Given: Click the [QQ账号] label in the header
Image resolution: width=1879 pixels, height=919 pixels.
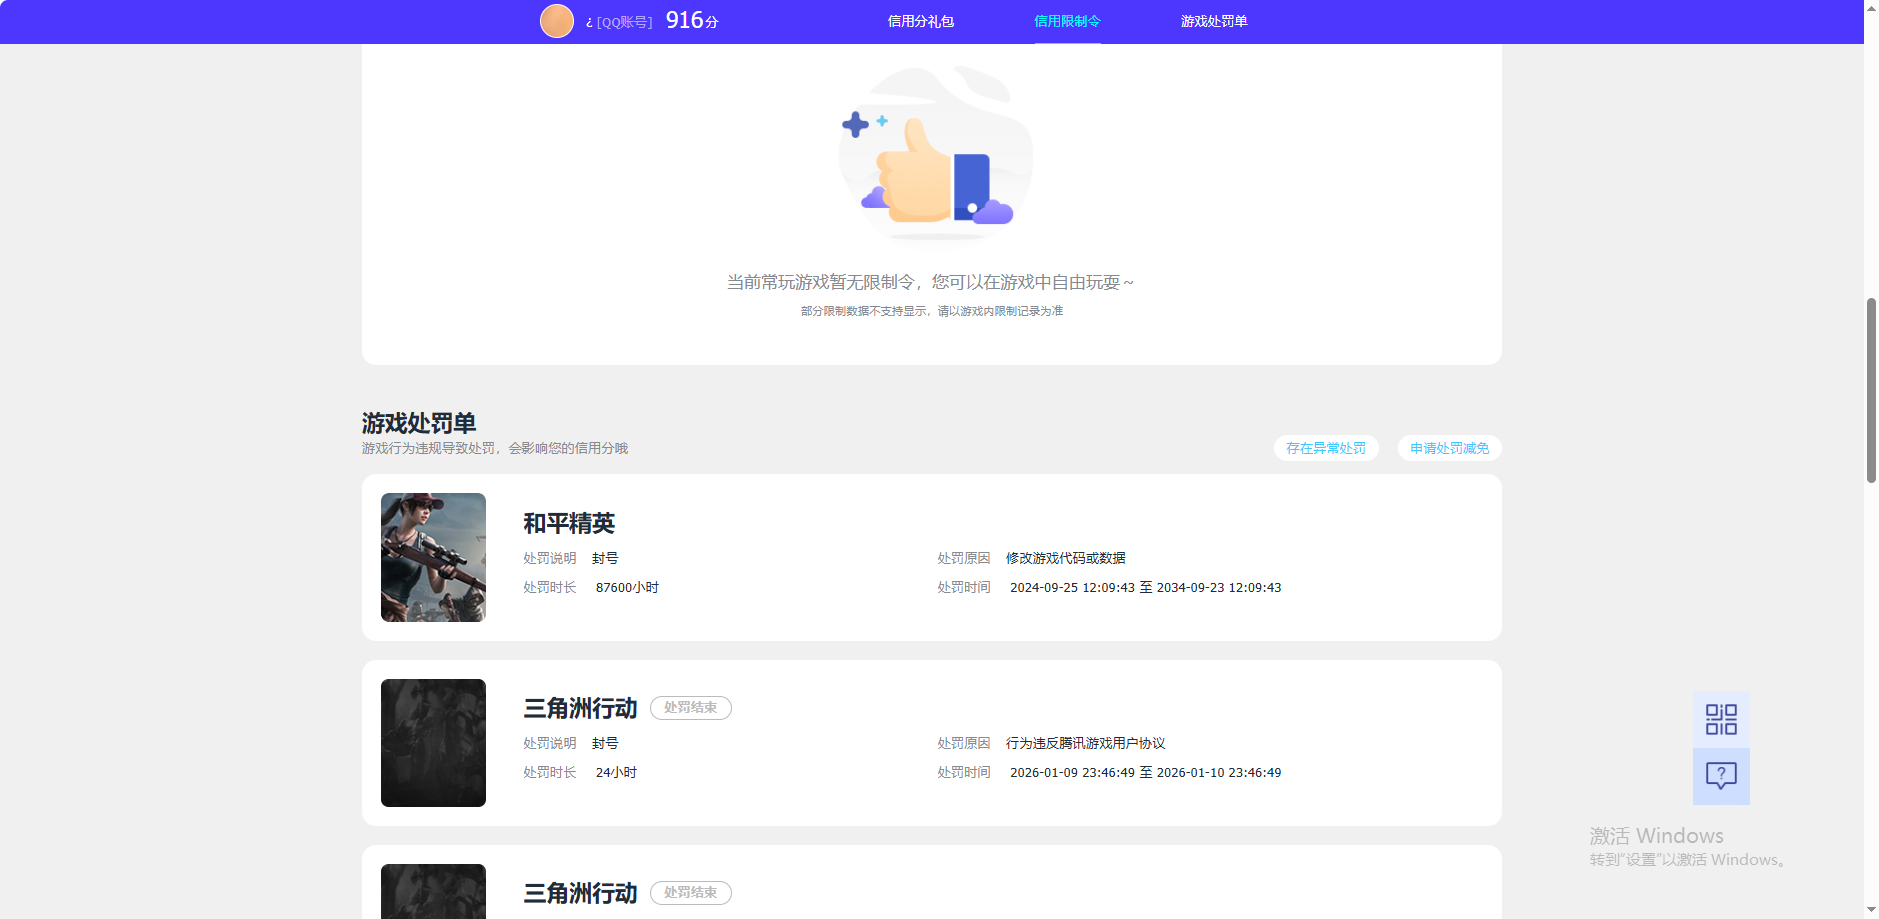Looking at the screenshot, I should click(624, 22).
